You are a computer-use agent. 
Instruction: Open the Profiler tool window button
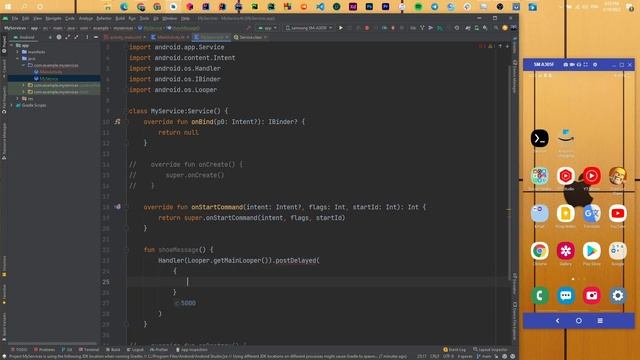coord(159,349)
